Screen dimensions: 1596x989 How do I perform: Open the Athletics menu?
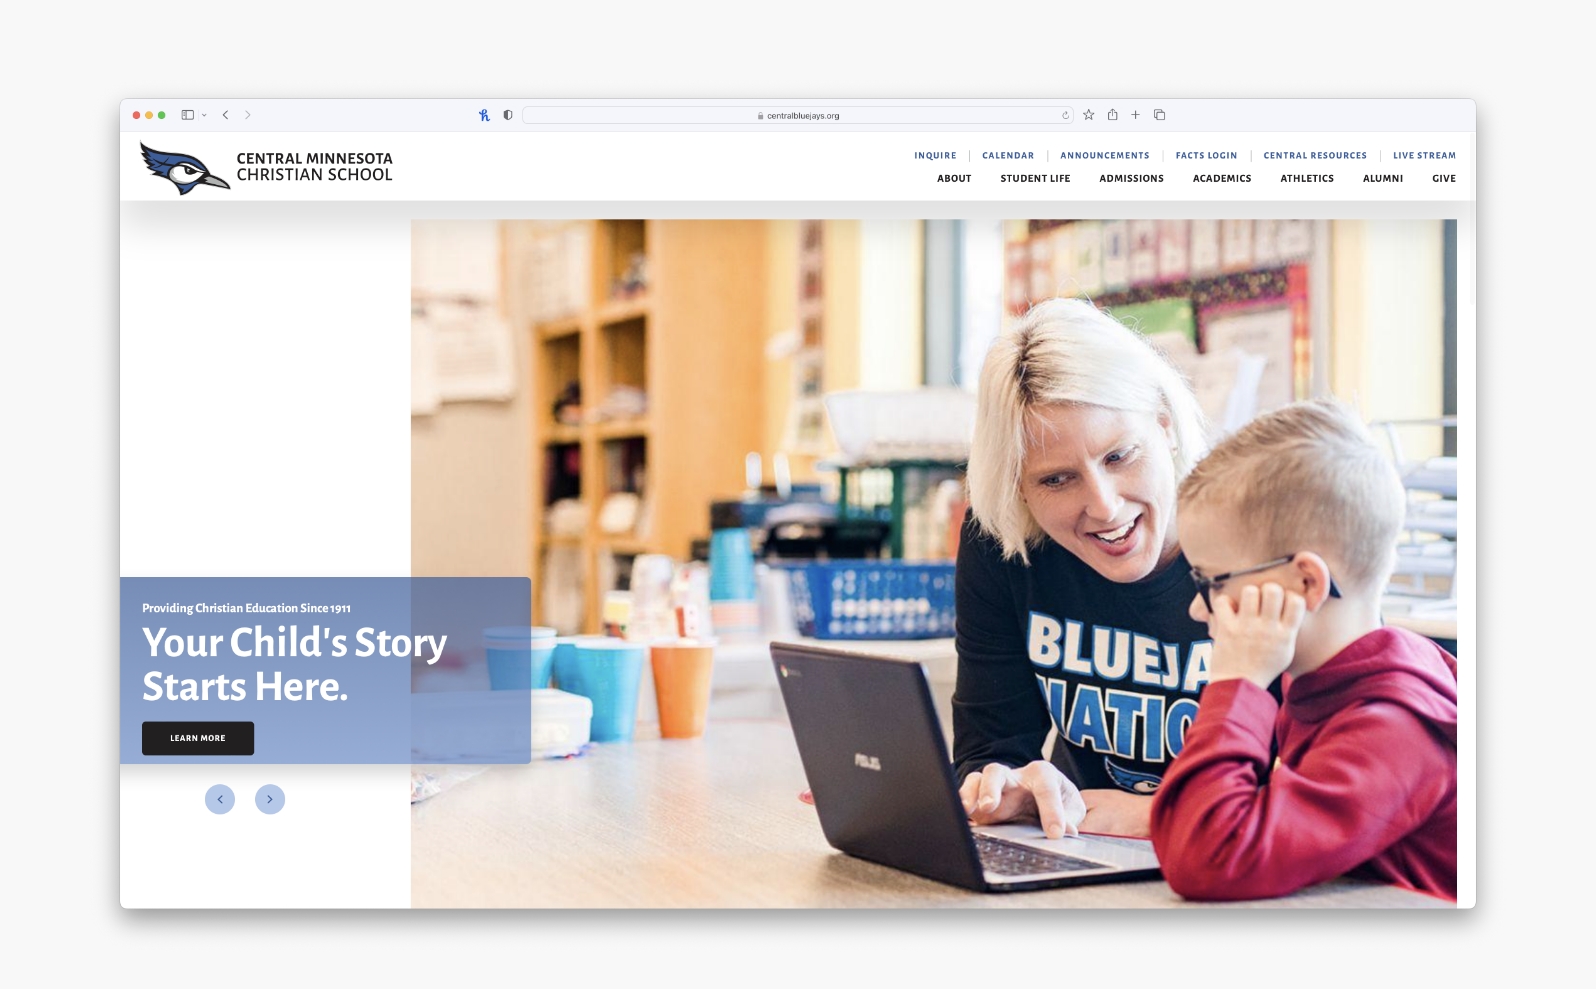(x=1307, y=178)
